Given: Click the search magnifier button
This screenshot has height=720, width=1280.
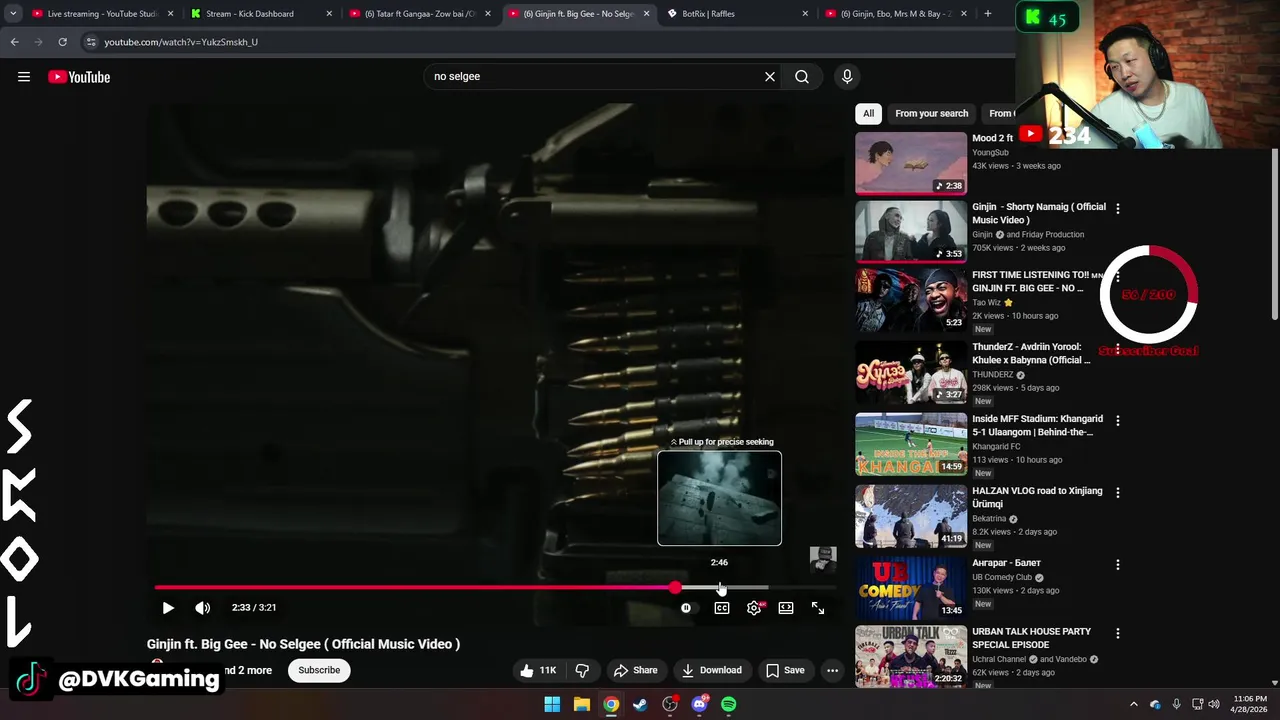Looking at the screenshot, I should tap(802, 76).
